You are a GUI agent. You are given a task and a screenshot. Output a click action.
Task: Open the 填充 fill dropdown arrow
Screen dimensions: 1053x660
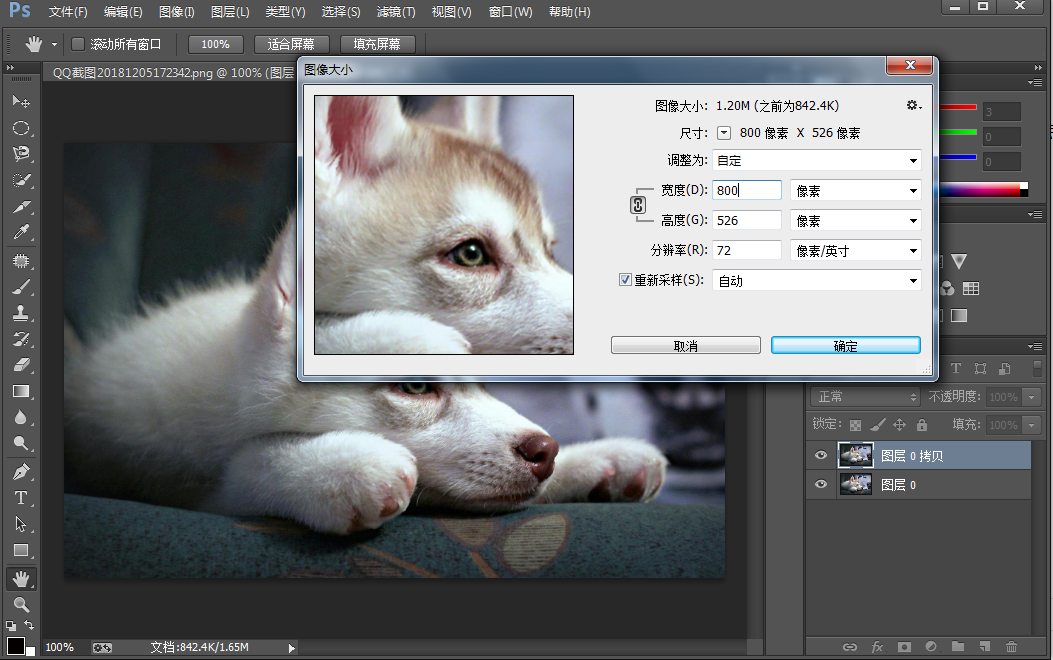[x=1032, y=425]
